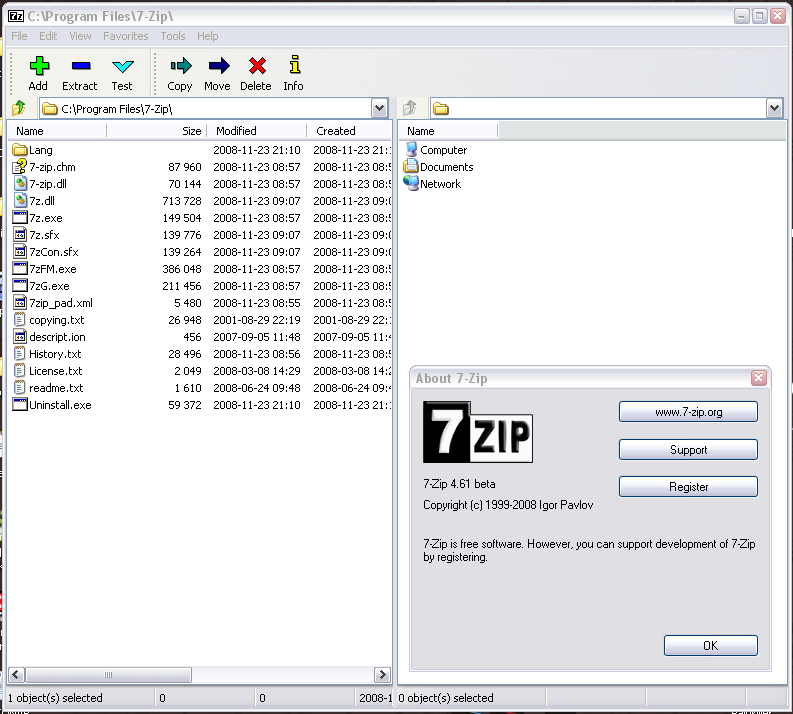Select the Computer icon in right panel
Screen dimensions: 793x714
(x=411, y=150)
